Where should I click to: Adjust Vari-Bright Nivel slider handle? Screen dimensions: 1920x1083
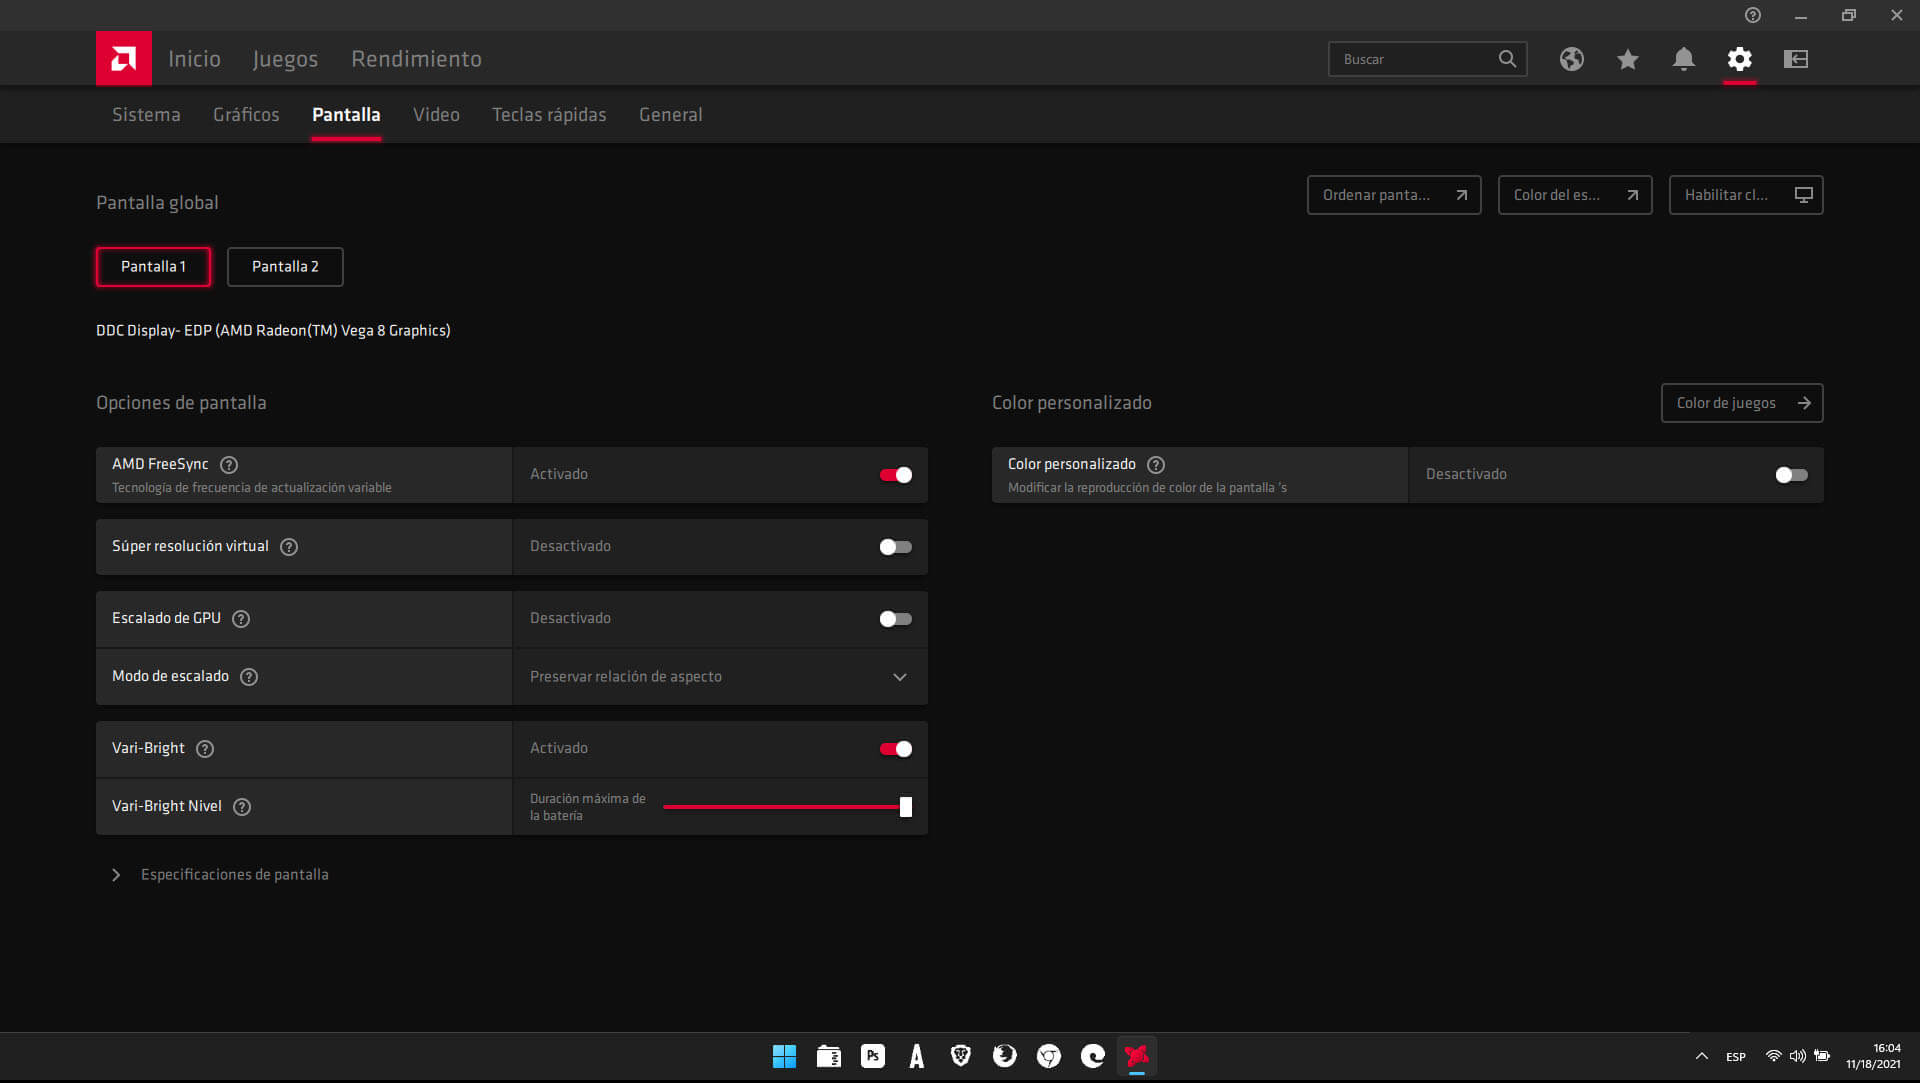click(906, 807)
